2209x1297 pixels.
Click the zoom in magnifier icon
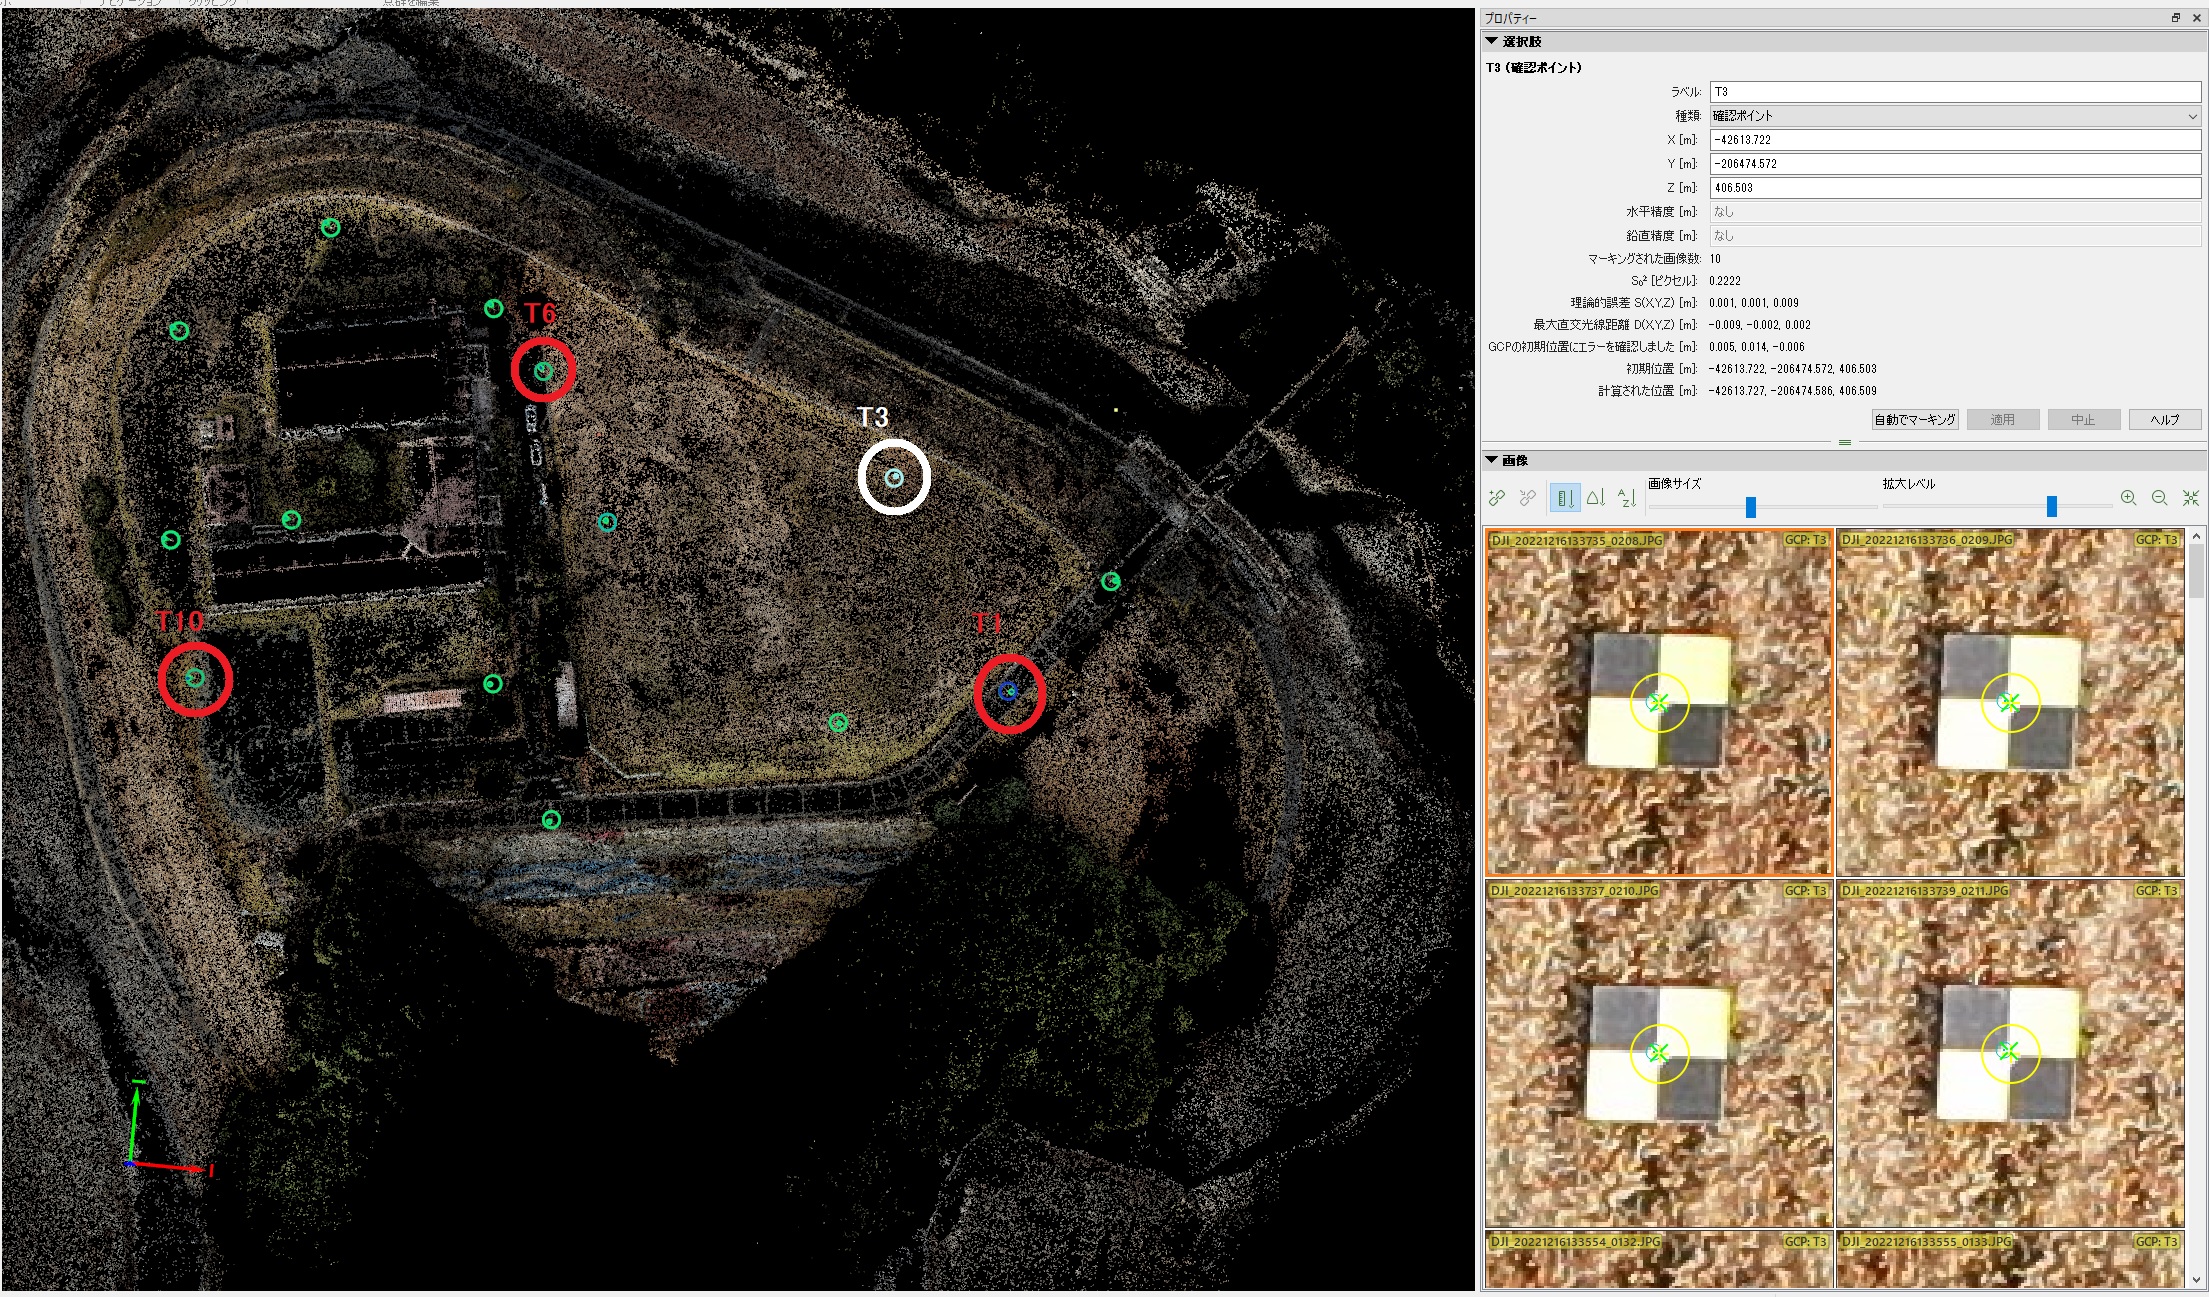point(2129,498)
